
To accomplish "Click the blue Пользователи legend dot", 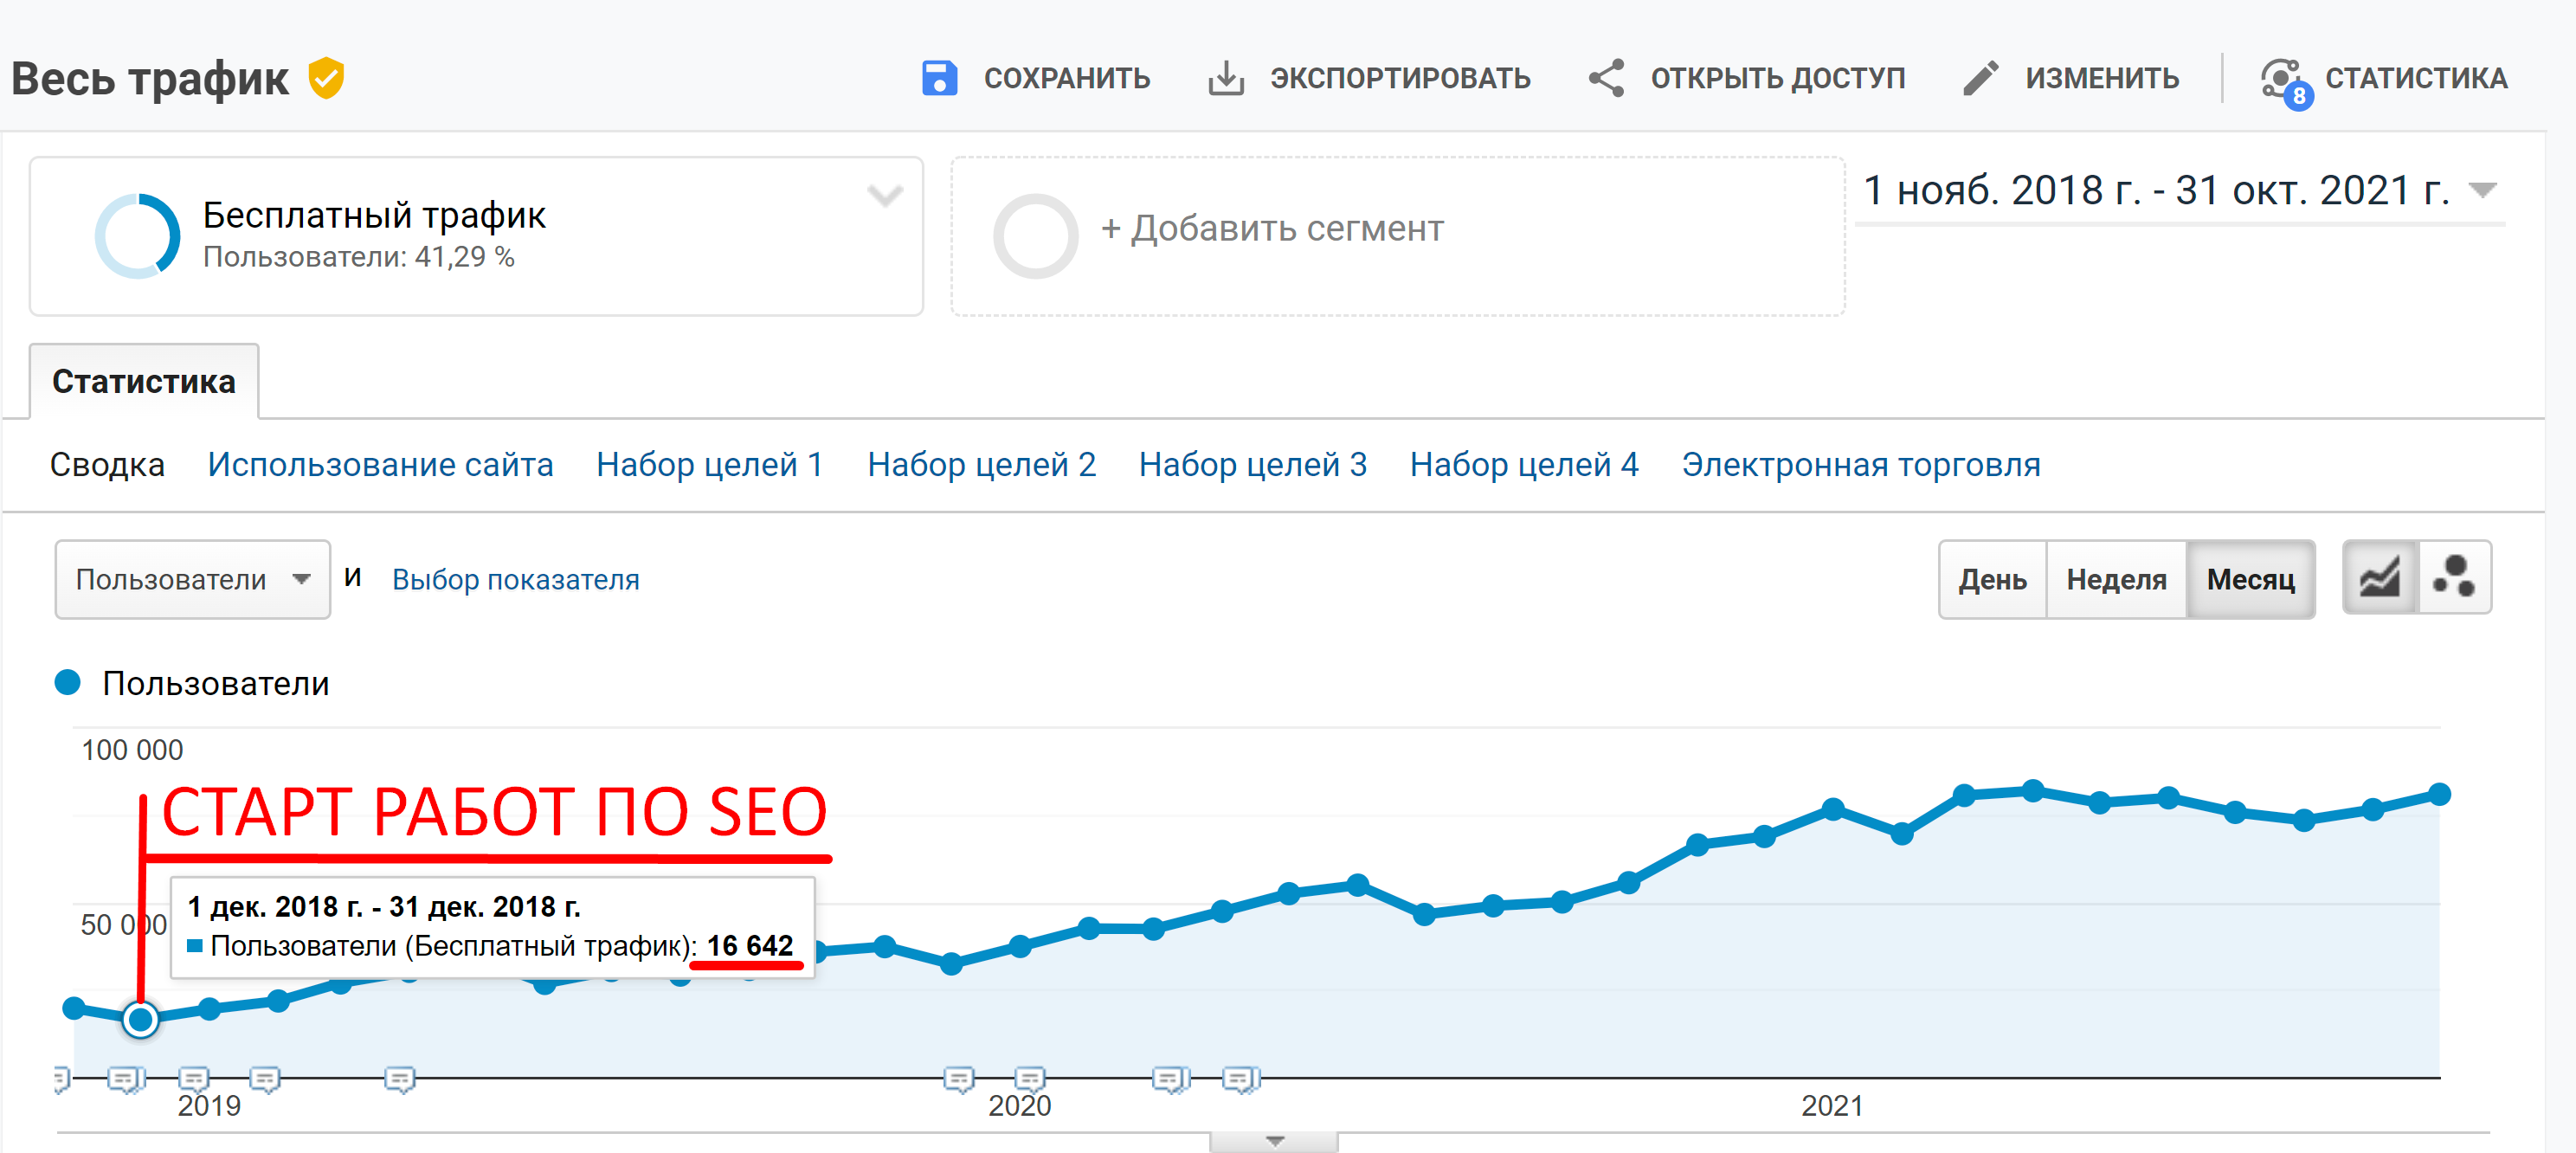I will pyautogui.click(x=68, y=683).
